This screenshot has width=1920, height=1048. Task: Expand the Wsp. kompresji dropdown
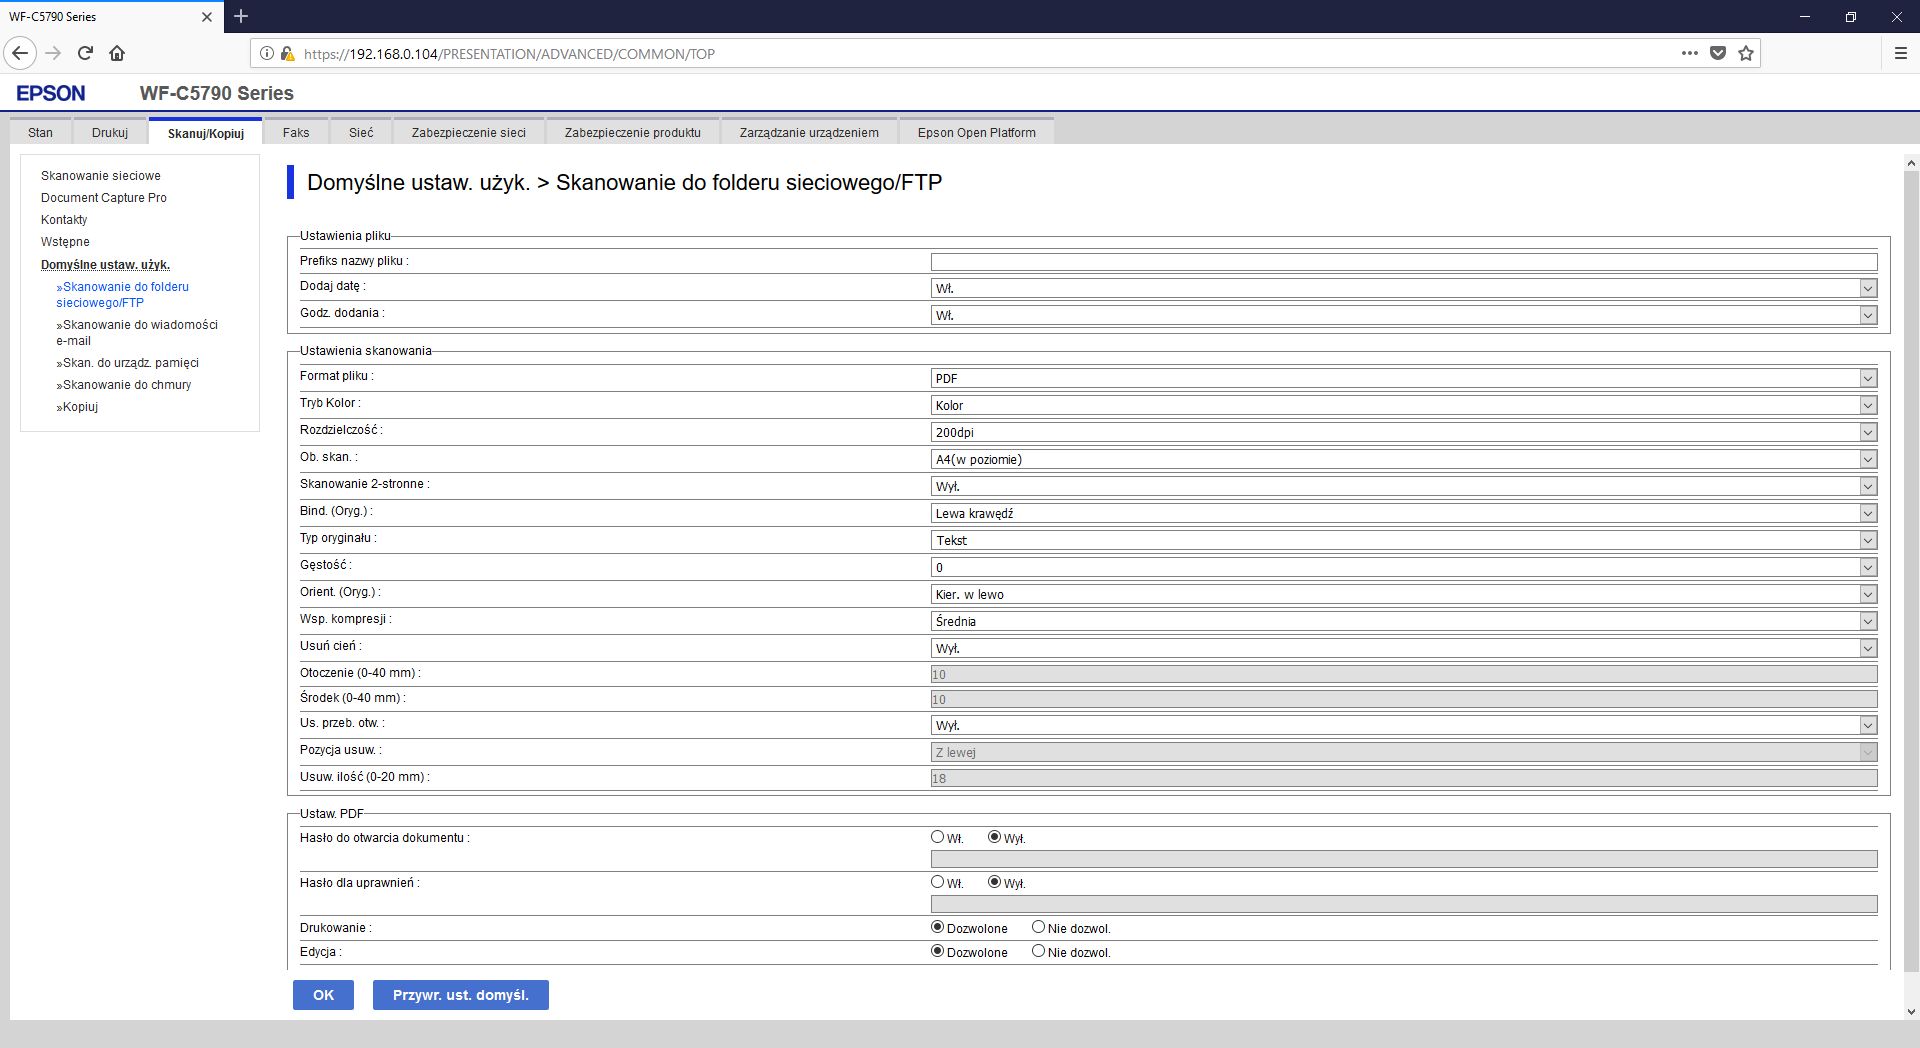tap(1404, 621)
